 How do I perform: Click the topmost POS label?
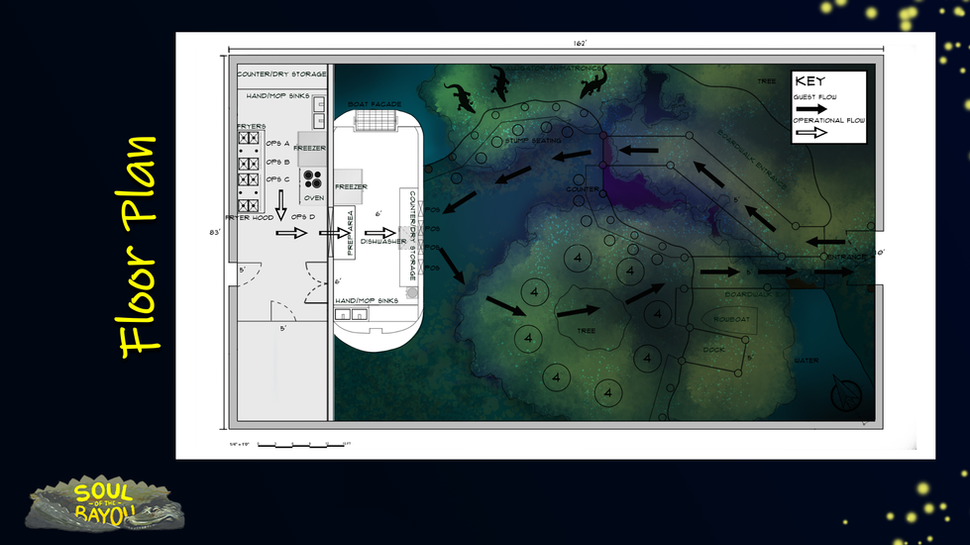(433, 210)
